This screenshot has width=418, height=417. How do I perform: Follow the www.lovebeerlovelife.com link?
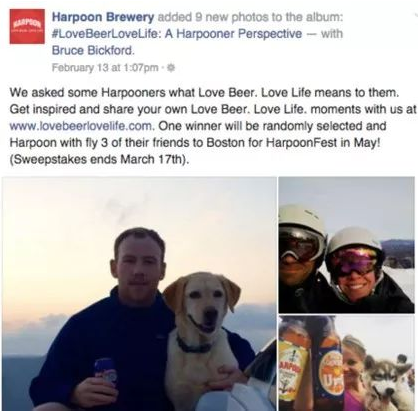pos(82,126)
